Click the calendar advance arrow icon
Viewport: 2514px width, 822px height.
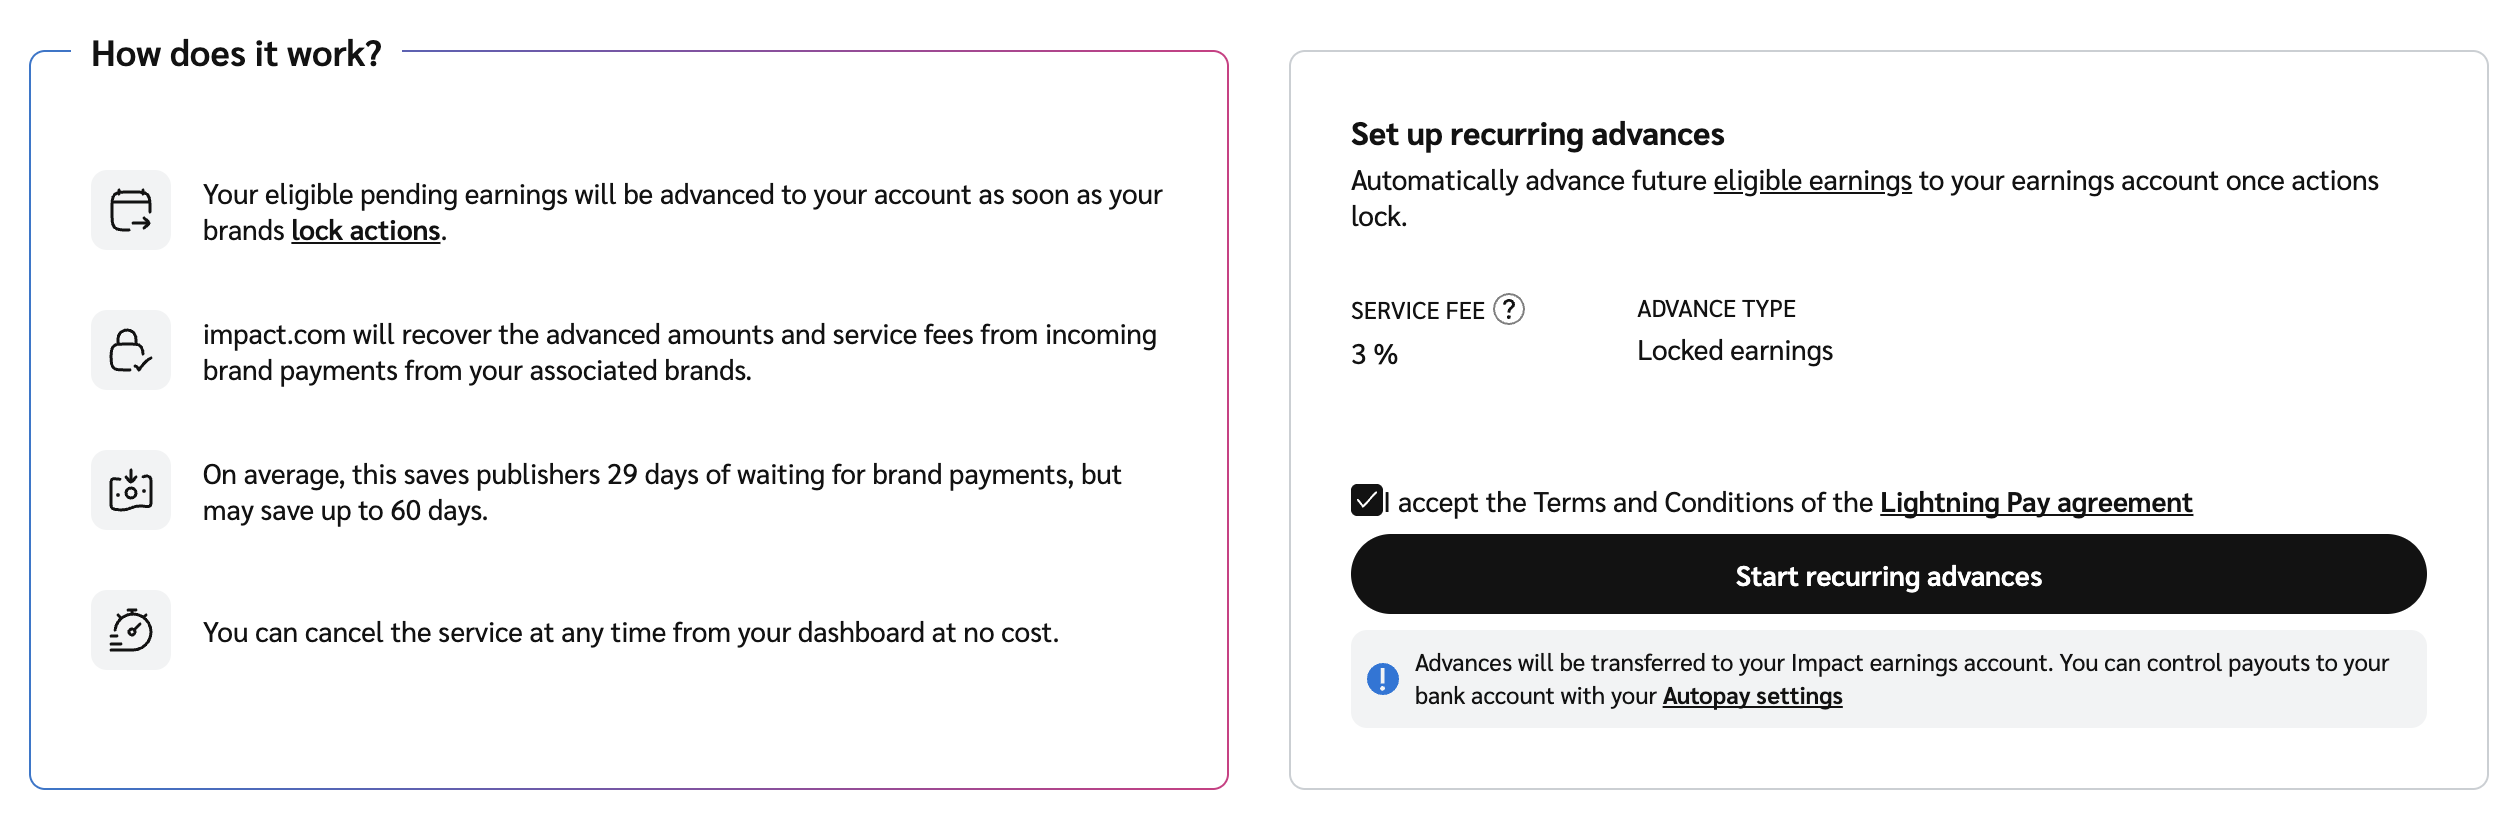[x=130, y=210]
